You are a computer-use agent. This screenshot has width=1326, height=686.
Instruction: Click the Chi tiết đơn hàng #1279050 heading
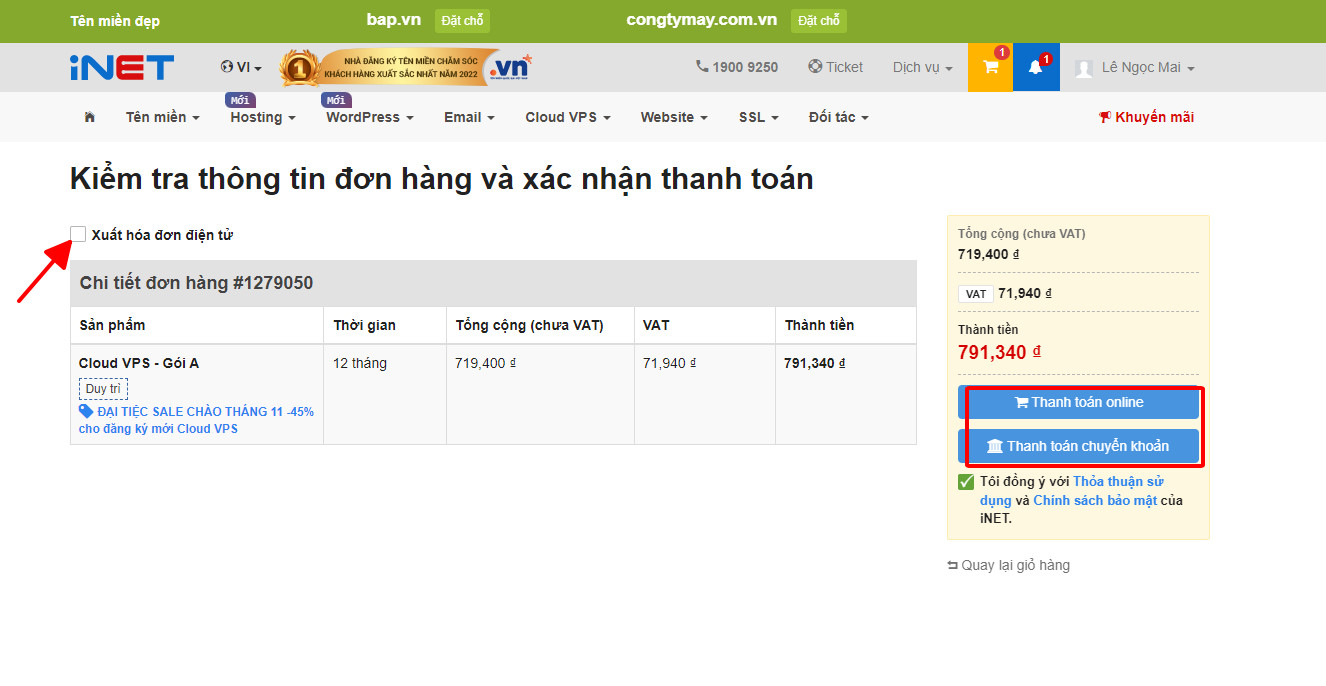tap(196, 283)
